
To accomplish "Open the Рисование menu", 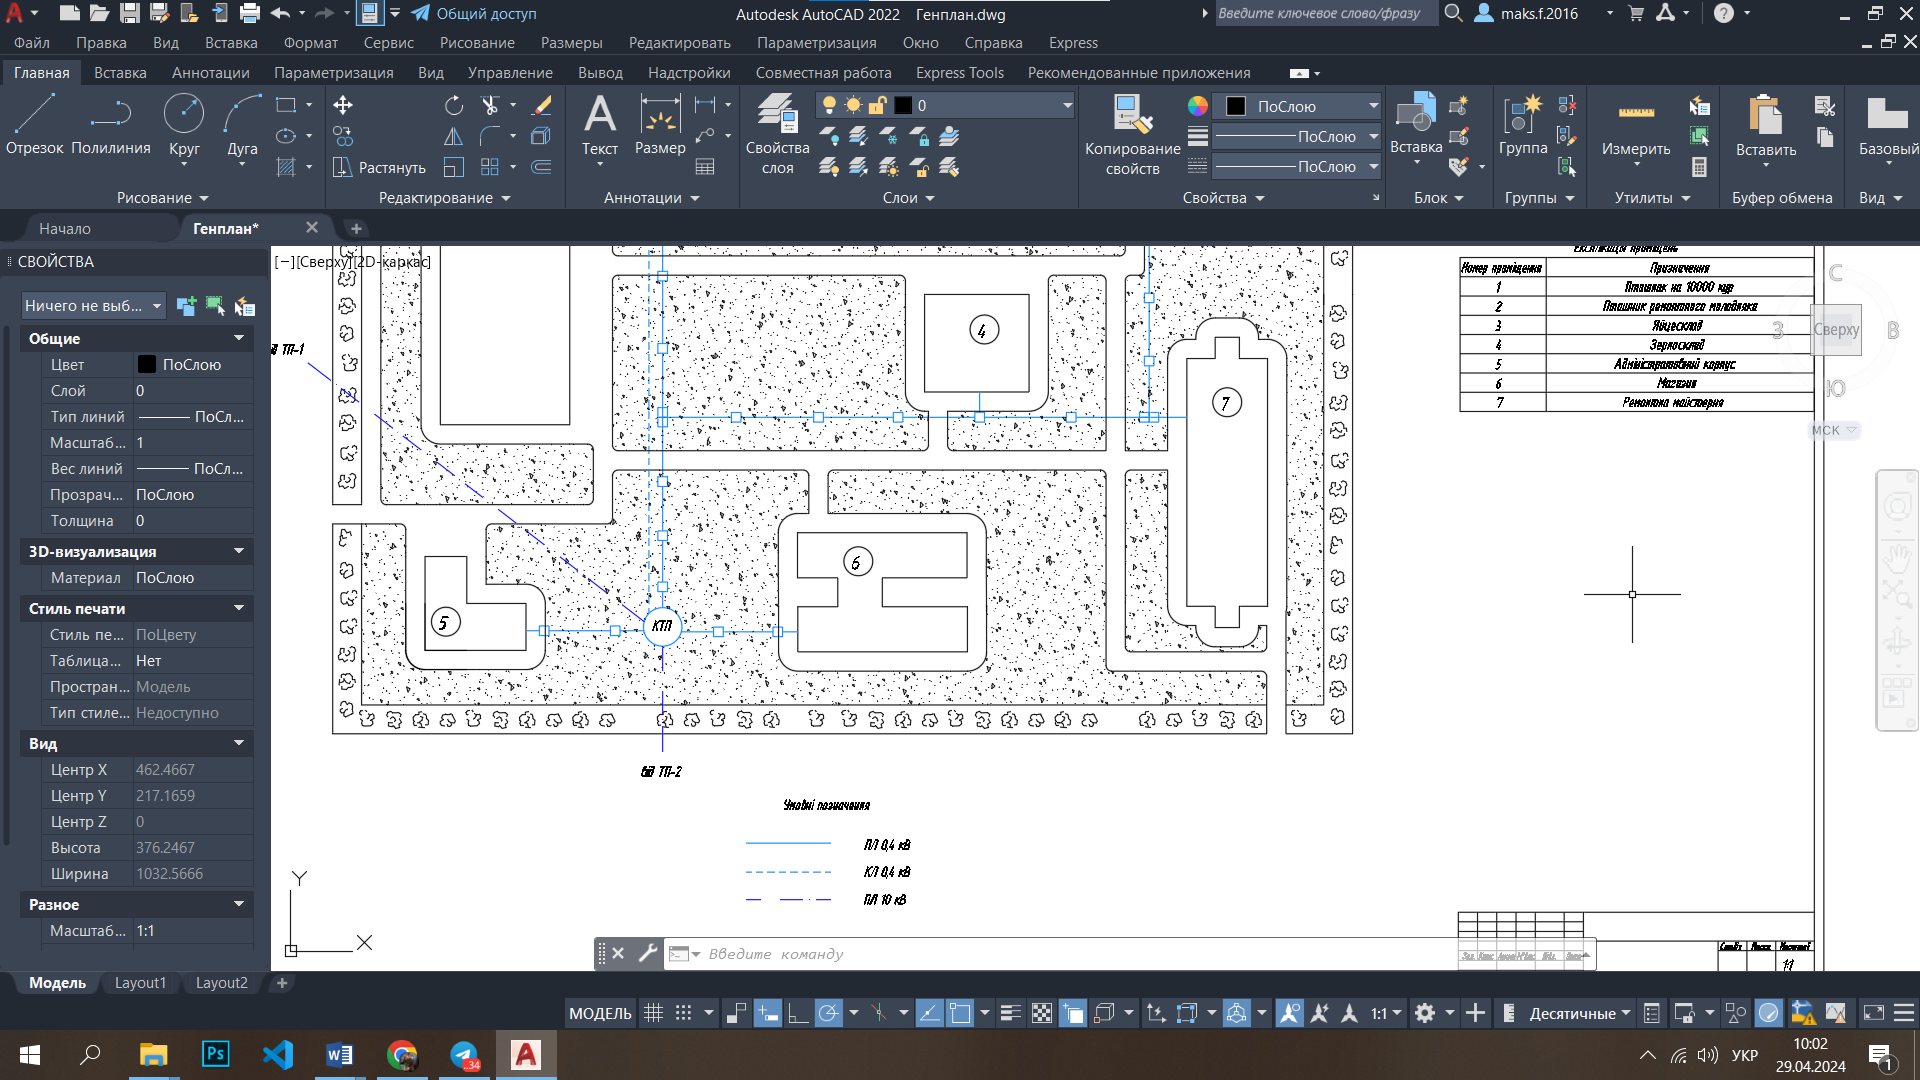I will point(477,43).
